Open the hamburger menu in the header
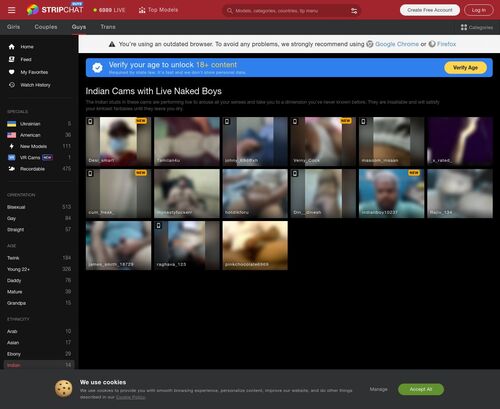This screenshot has height=409, width=500. [x=11, y=10]
